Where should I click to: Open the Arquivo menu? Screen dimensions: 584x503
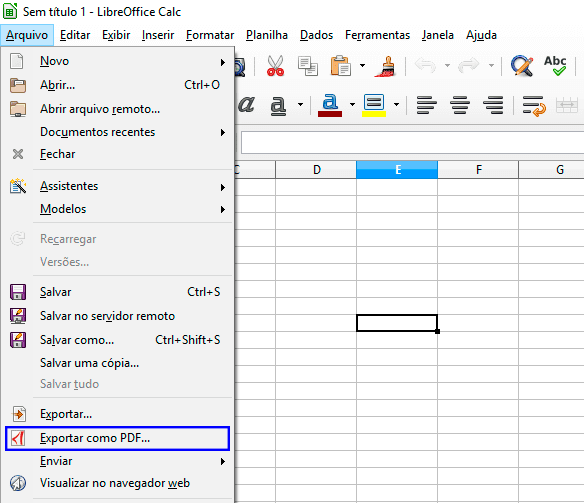click(x=27, y=35)
